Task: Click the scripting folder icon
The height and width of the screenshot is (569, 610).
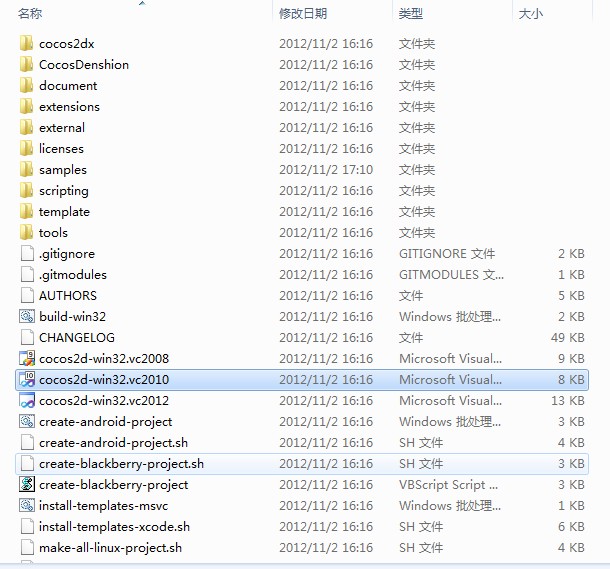Action: coord(26,190)
